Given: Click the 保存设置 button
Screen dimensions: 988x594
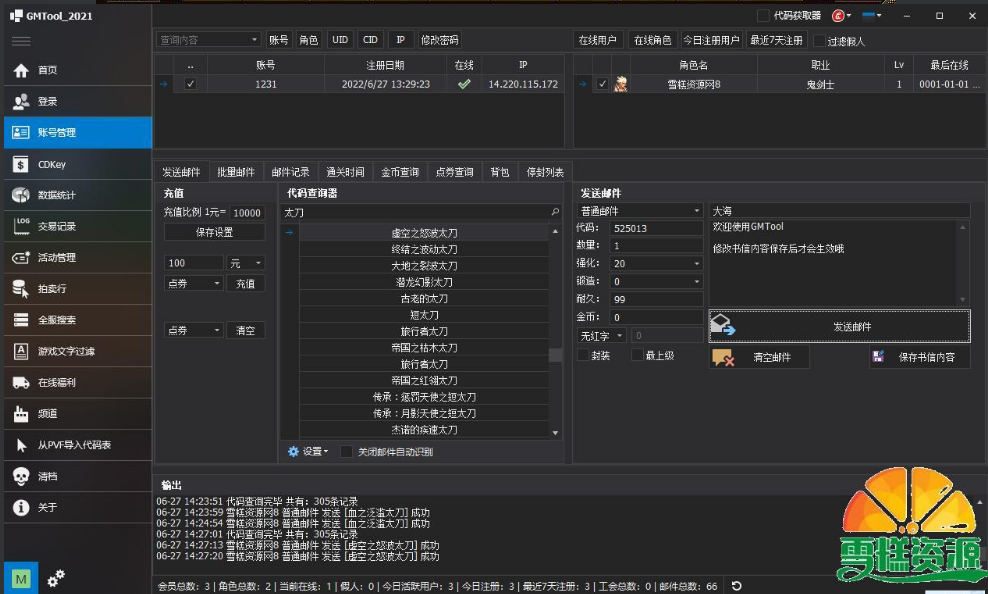Looking at the screenshot, I should coord(214,232).
